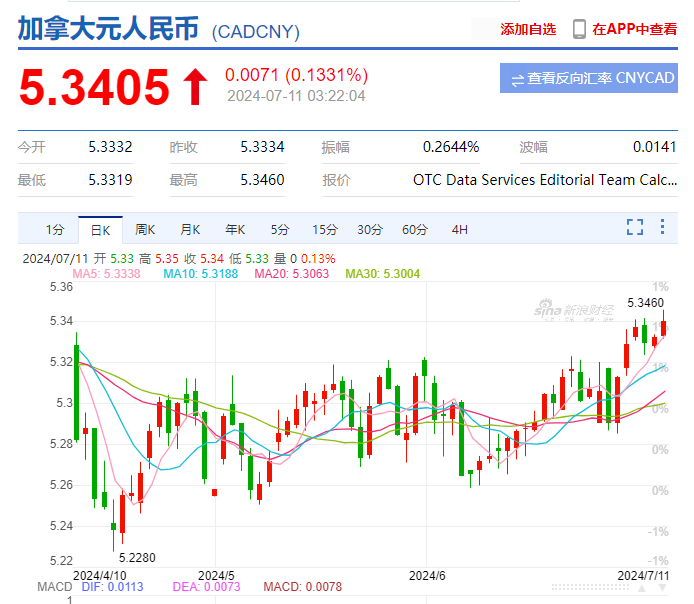This screenshot has width=694, height=604.
Task: Click the 5.22 price axis label
Action: coord(61,561)
